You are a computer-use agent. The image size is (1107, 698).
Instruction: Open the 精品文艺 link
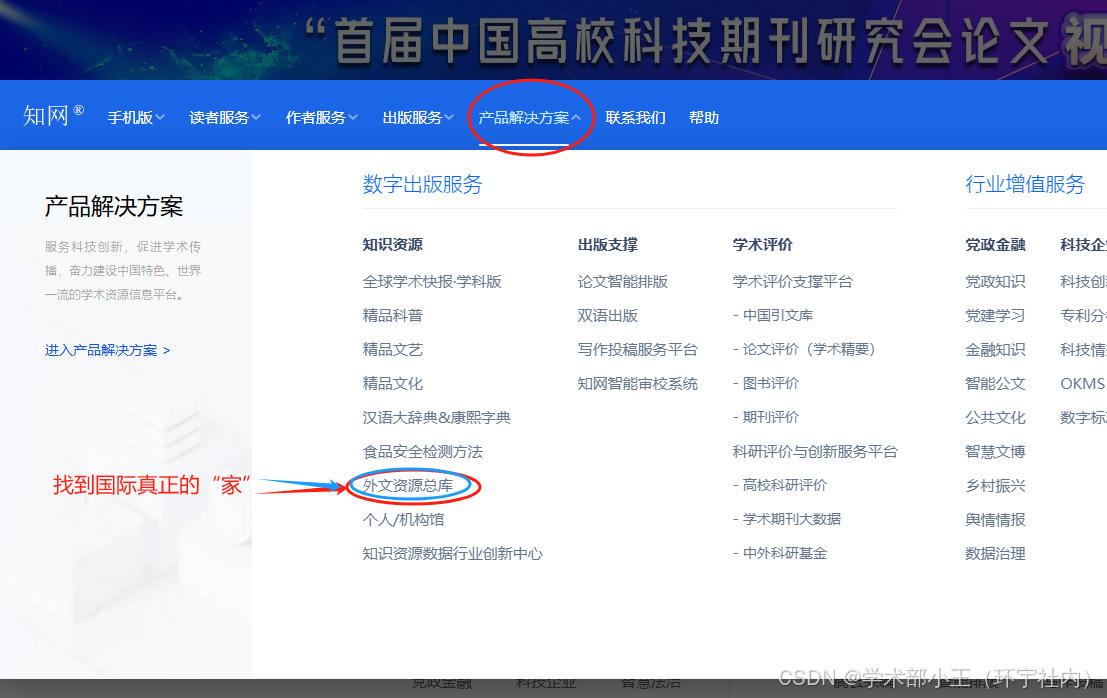click(393, 349)
